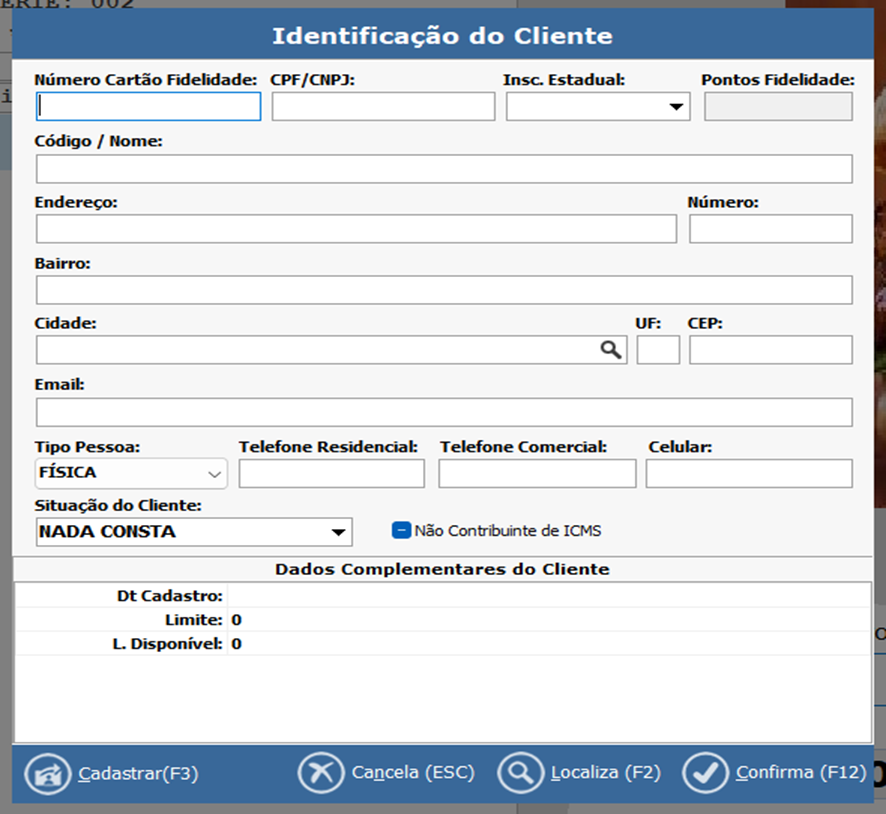886x814 pixels.
Task: Click into the CPF/CNPJ field
Action: (383, 107)
